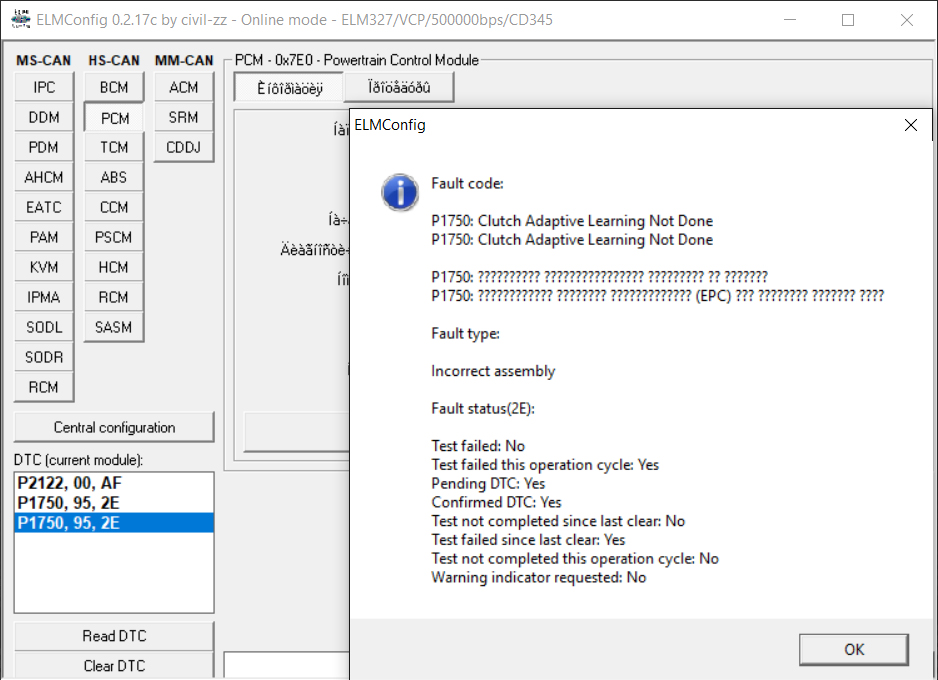Viewport: 938px width, 680px height.
Task: Switch to the second PCM tab
Action: click(399, 88)
